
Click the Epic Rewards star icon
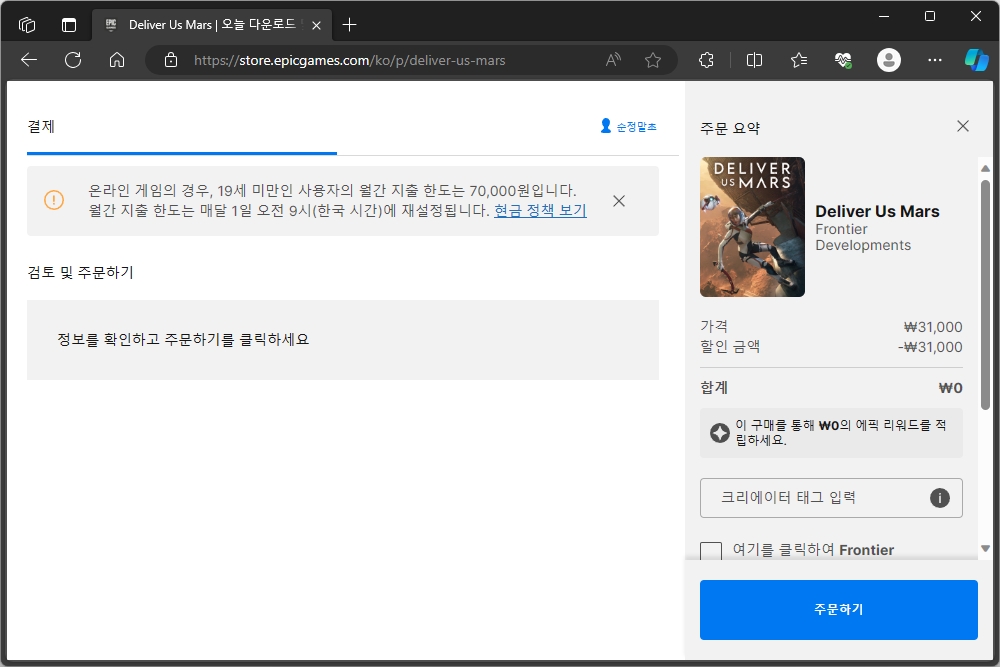coord(719,433)
